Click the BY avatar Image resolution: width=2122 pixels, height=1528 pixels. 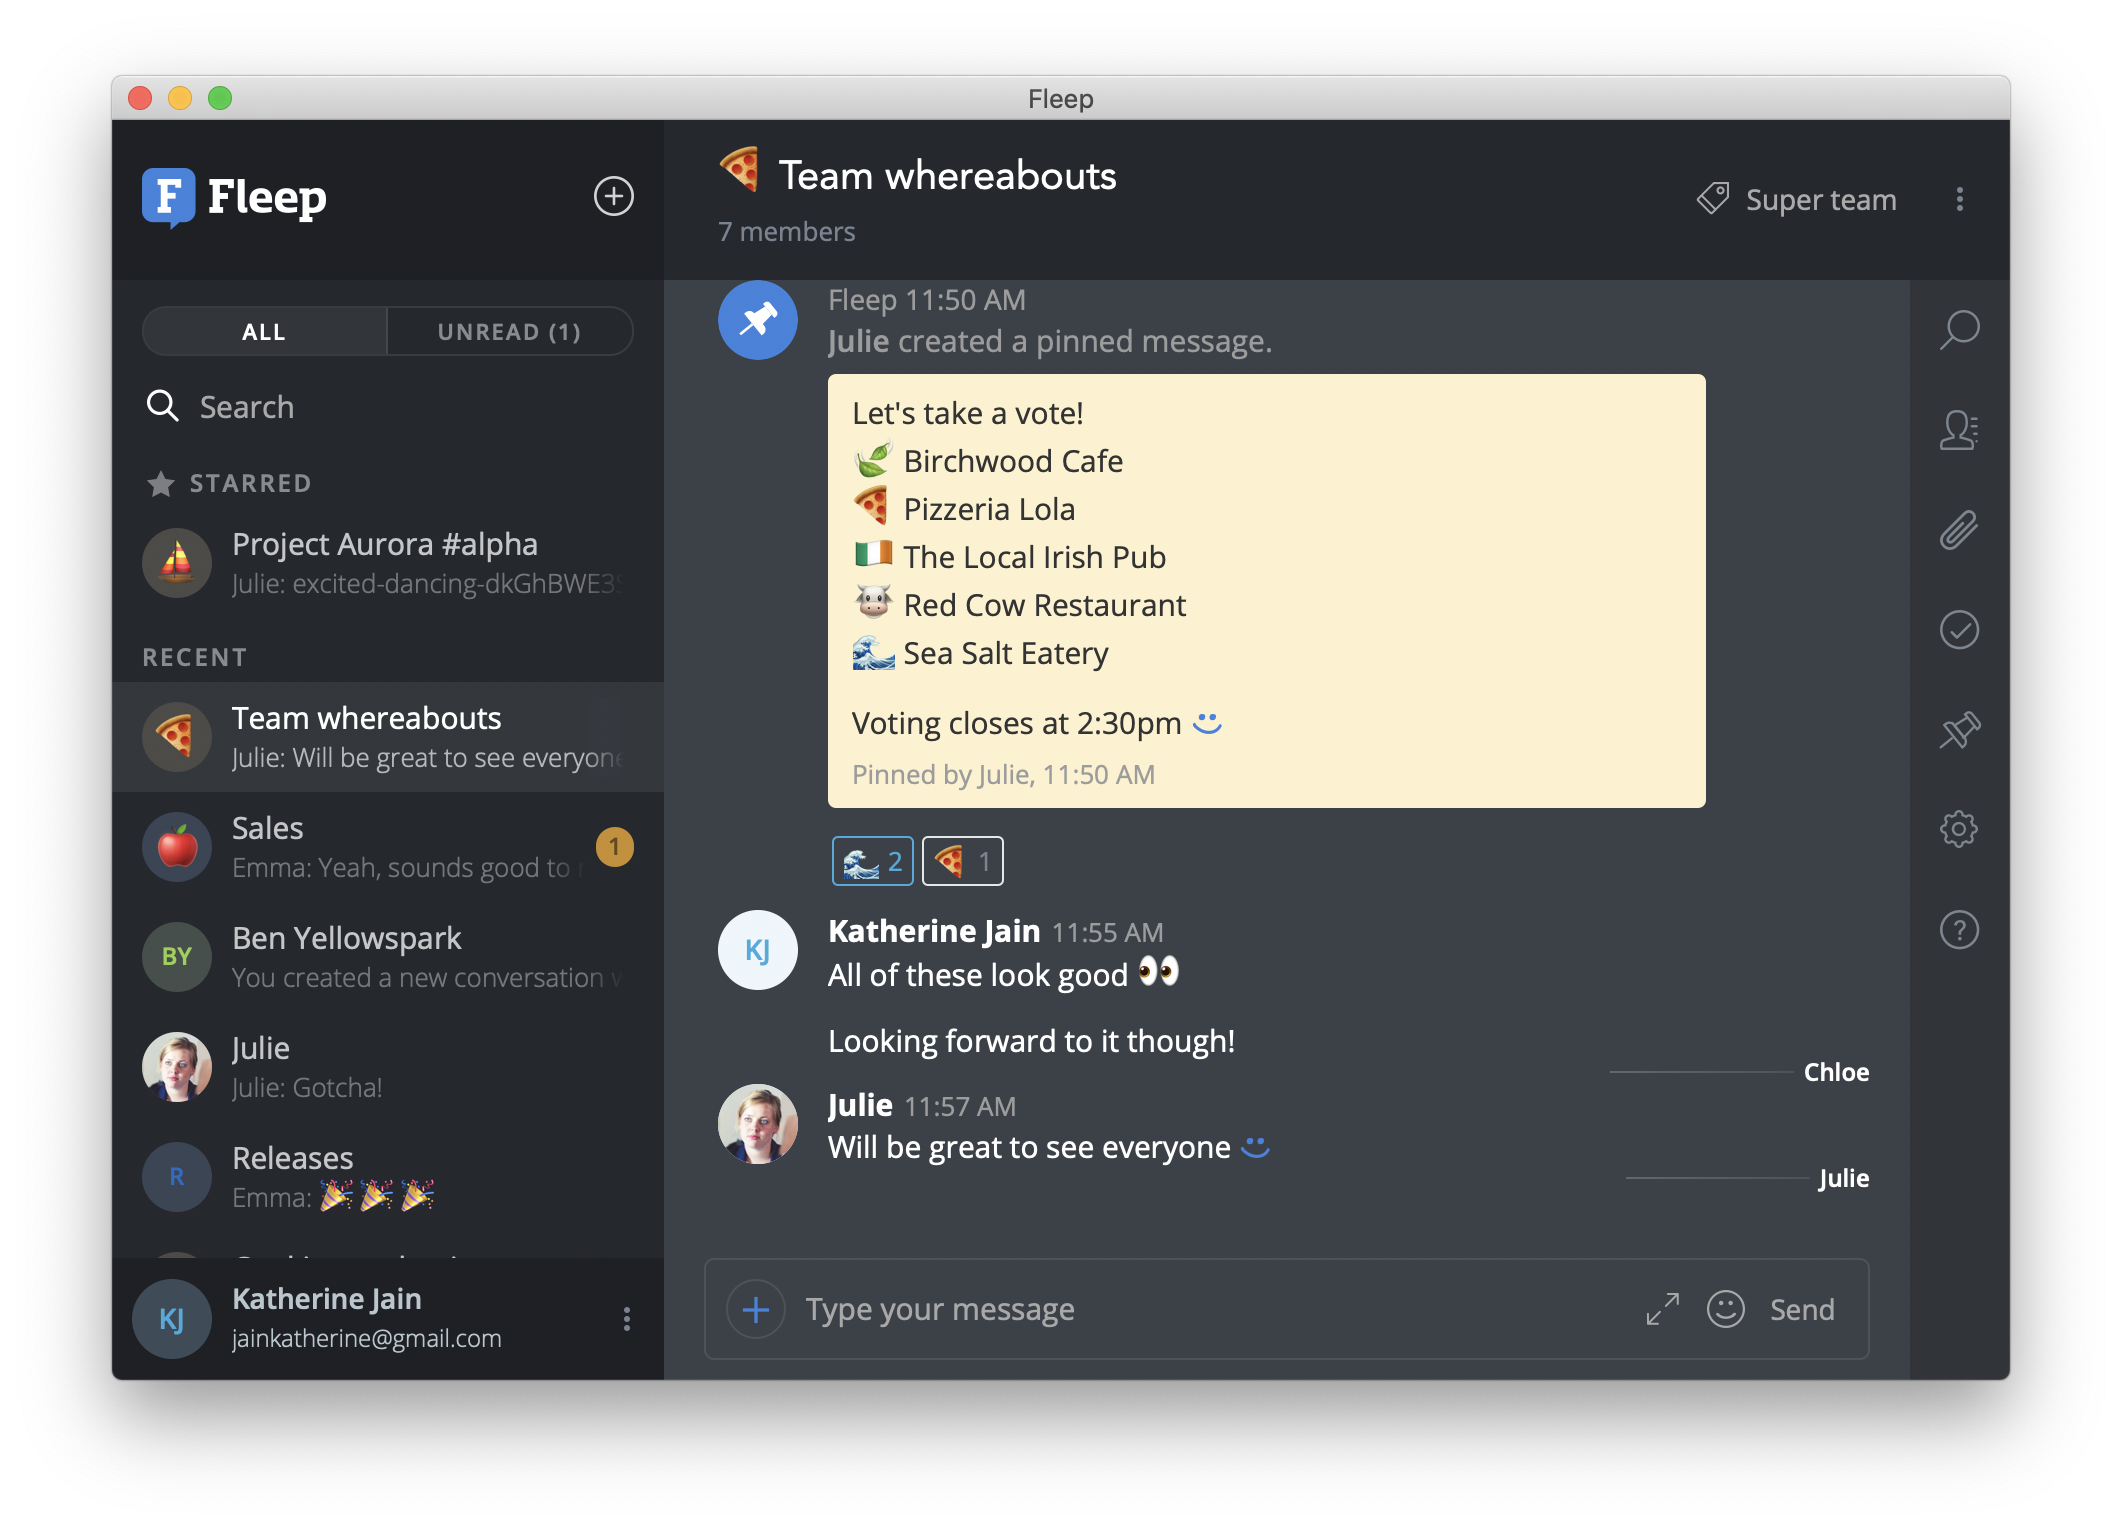177,957
